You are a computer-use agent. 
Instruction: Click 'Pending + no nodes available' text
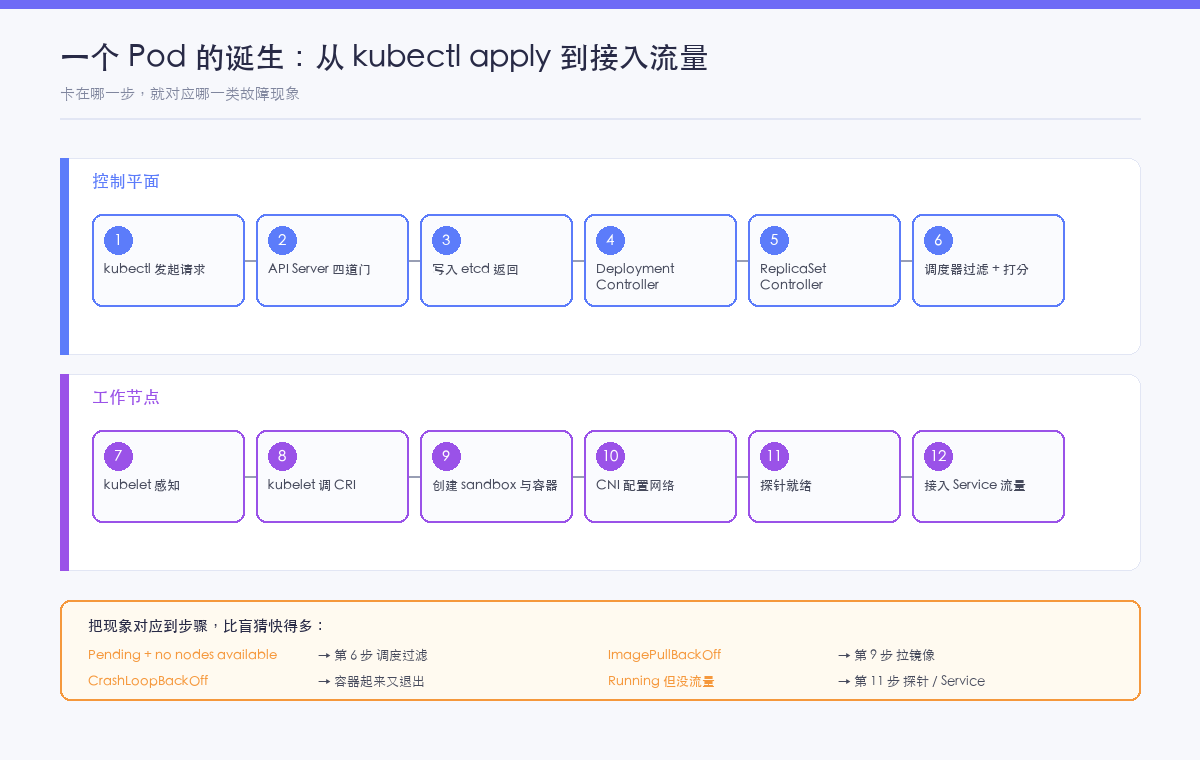click(182, 655)
